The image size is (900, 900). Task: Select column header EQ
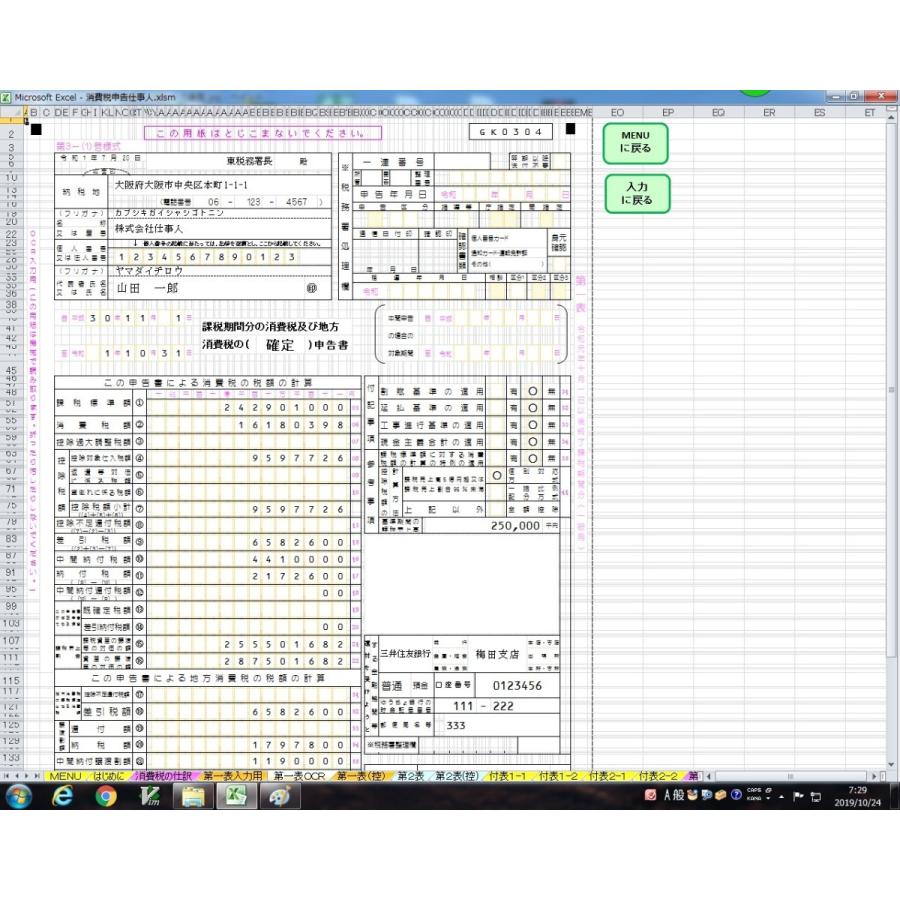718,113
